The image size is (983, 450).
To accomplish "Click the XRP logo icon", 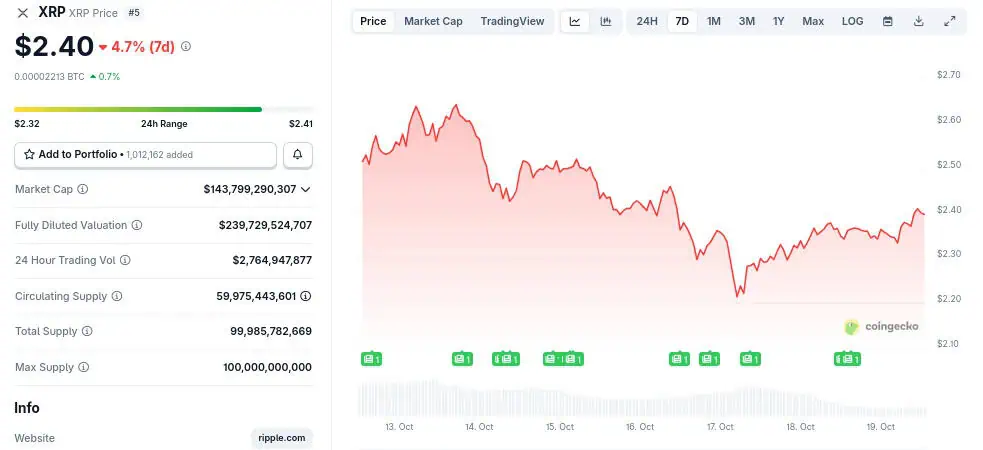I will pyautogui.click(x=23, y=13).
